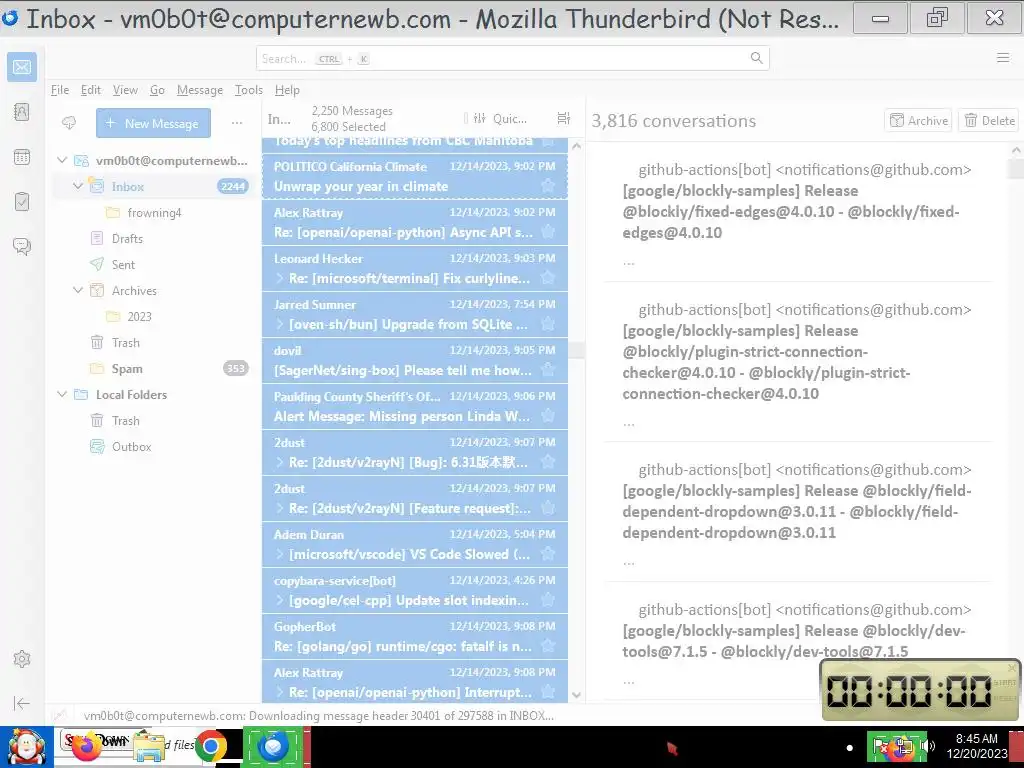The width and height of the screenshot is (1024, 768).
Task: Open the Tools menu
Action: [249, 90]
